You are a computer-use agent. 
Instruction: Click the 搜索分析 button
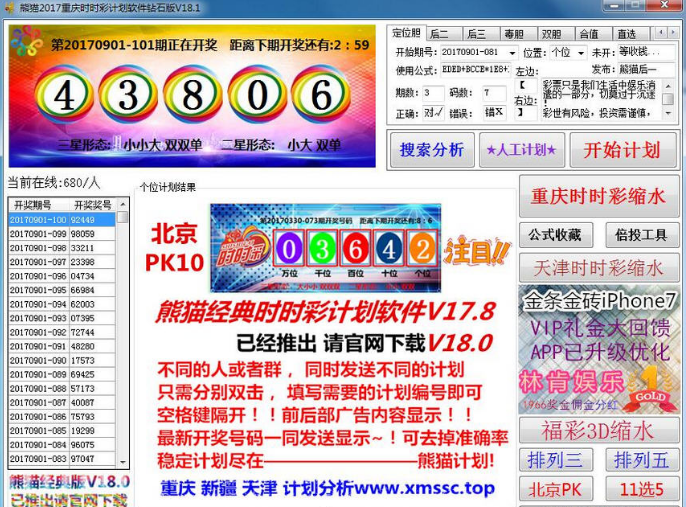click(x=432, y=150)
